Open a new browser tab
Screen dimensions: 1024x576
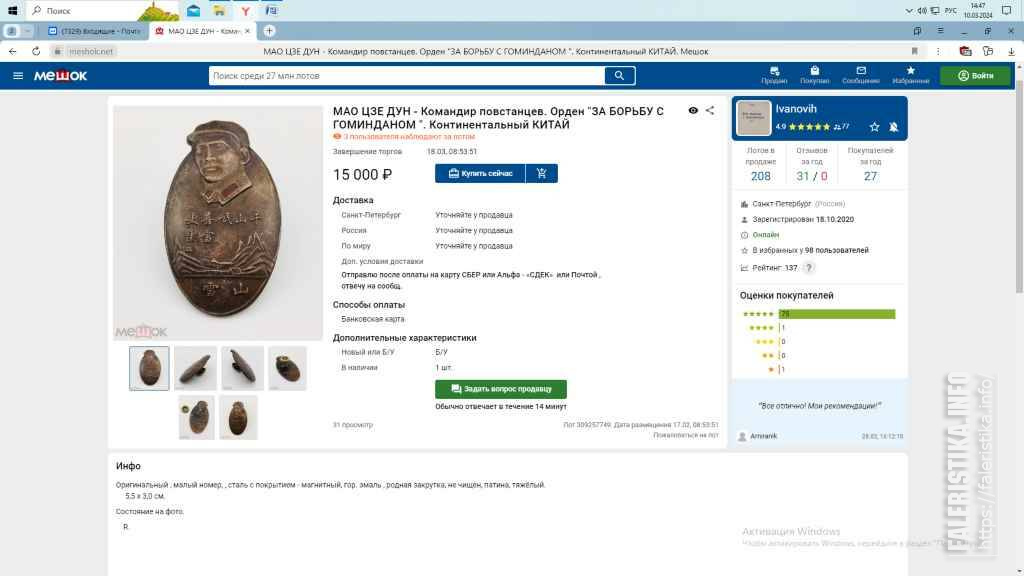(269, 31)
